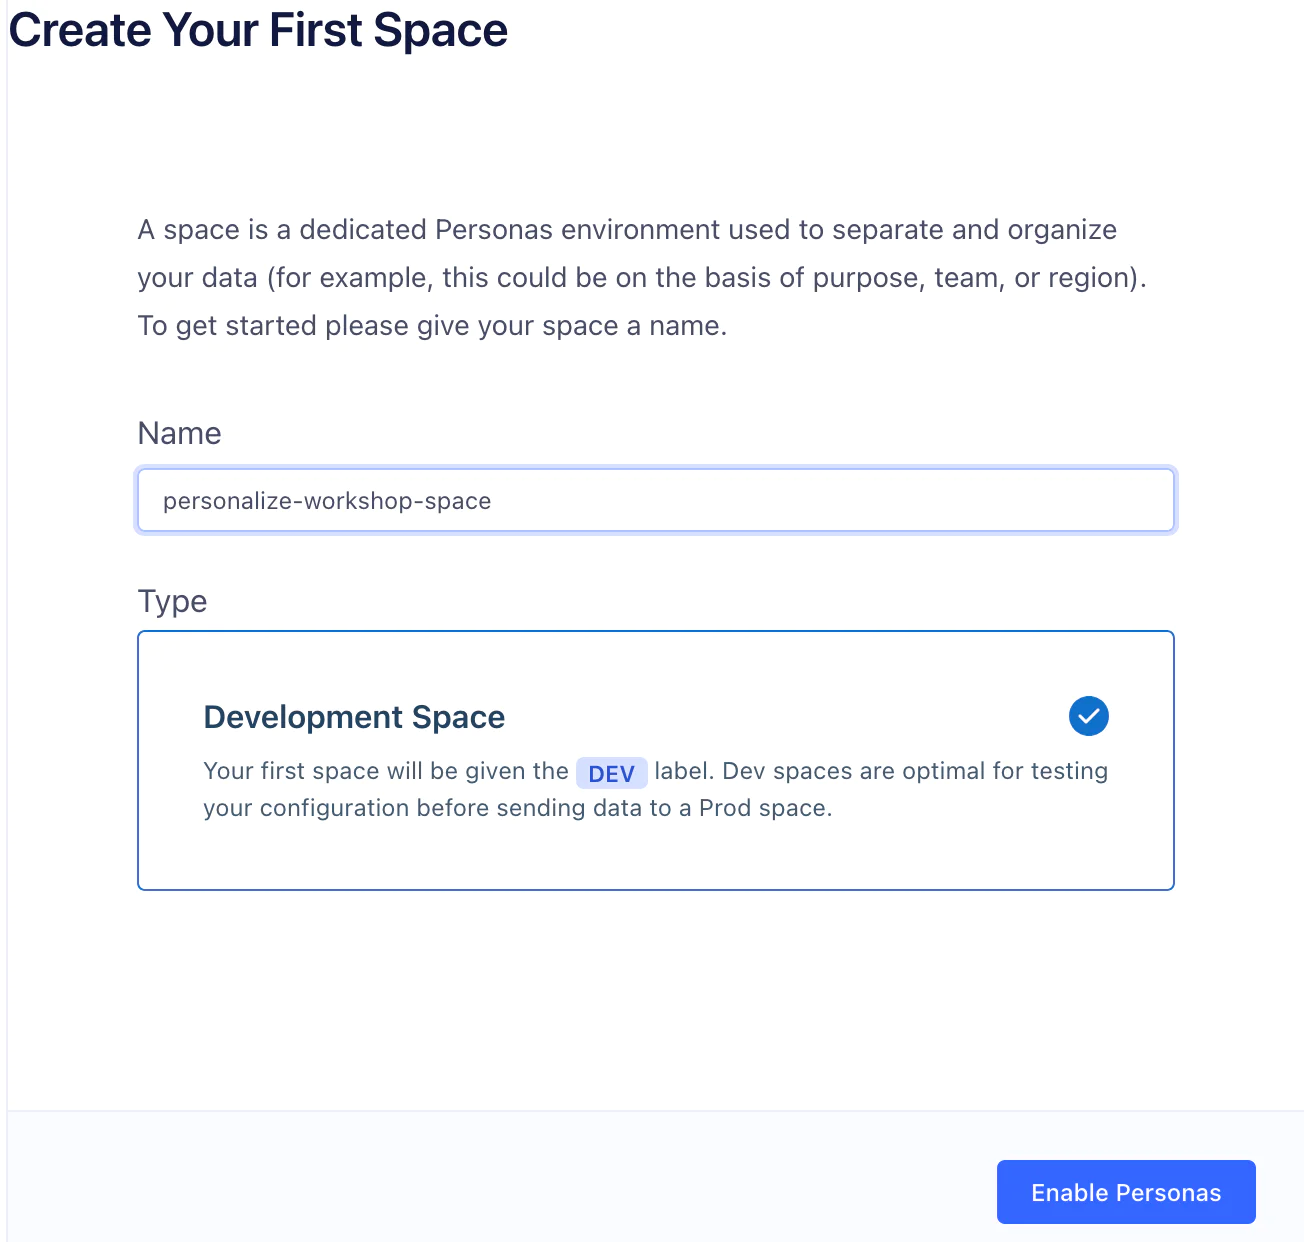Focus the Name input field

655,500
